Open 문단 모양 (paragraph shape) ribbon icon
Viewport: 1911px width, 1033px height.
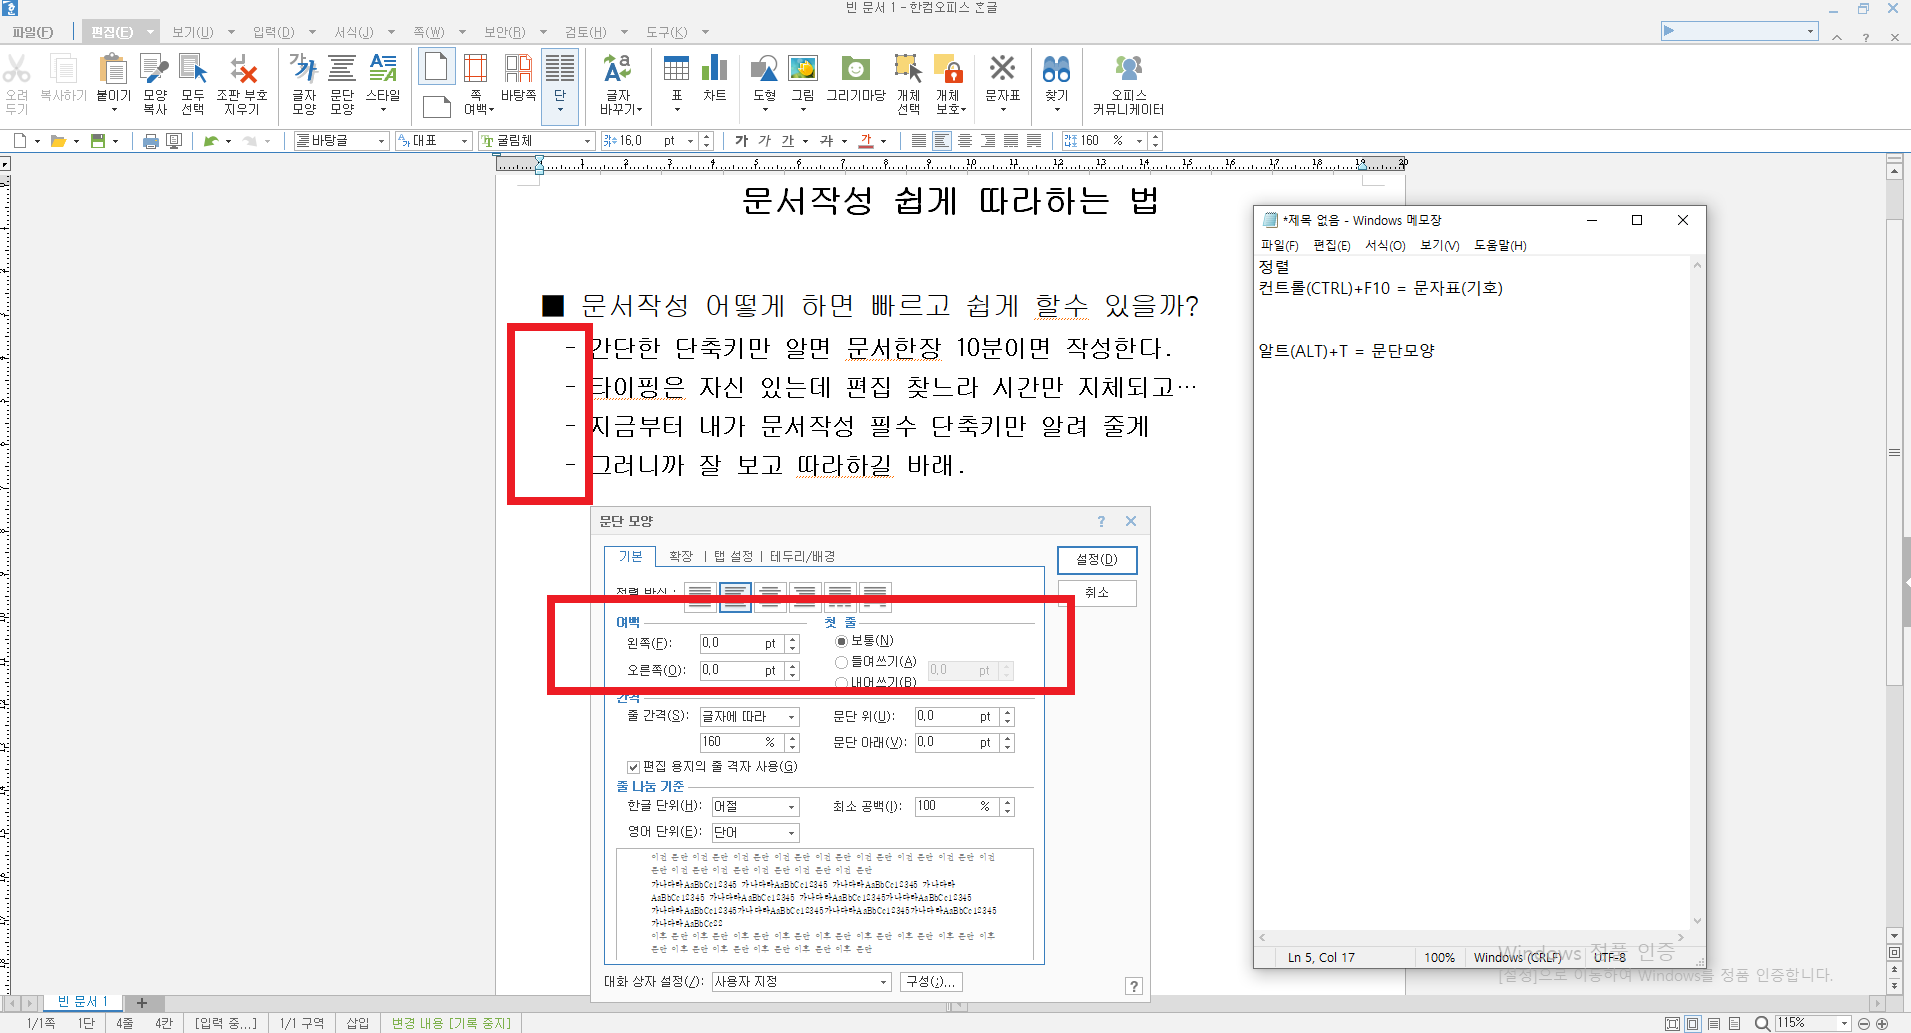tap(342, 70)
